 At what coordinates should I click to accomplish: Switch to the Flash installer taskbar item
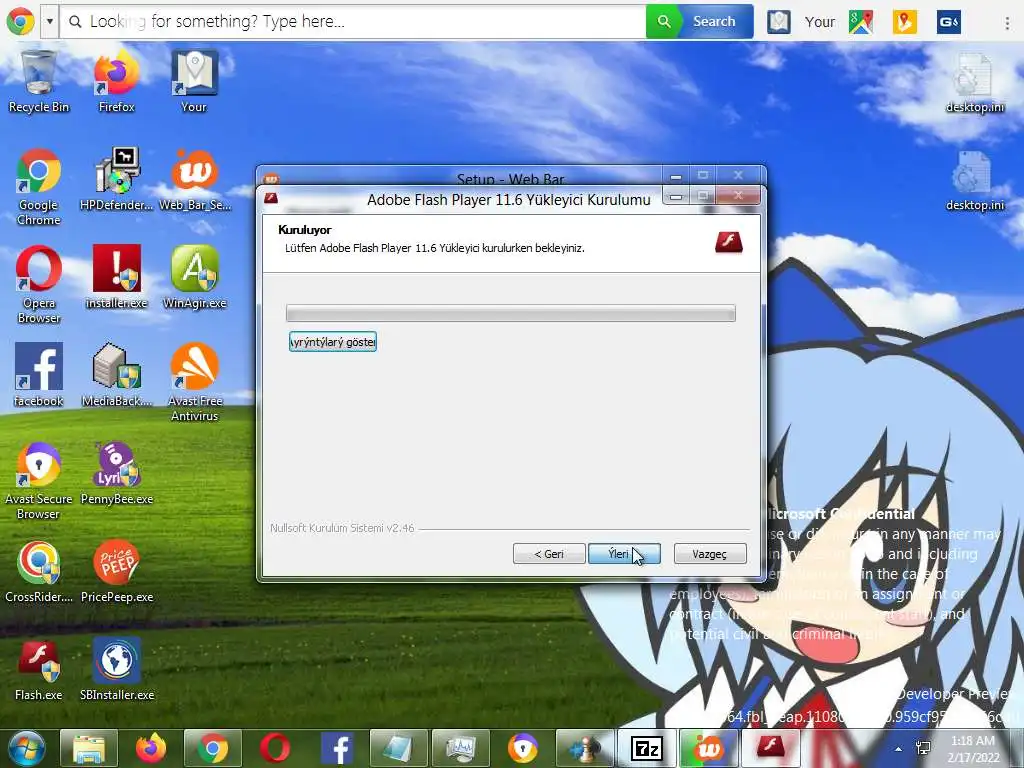pyautogui.click(x=771, y=748)
